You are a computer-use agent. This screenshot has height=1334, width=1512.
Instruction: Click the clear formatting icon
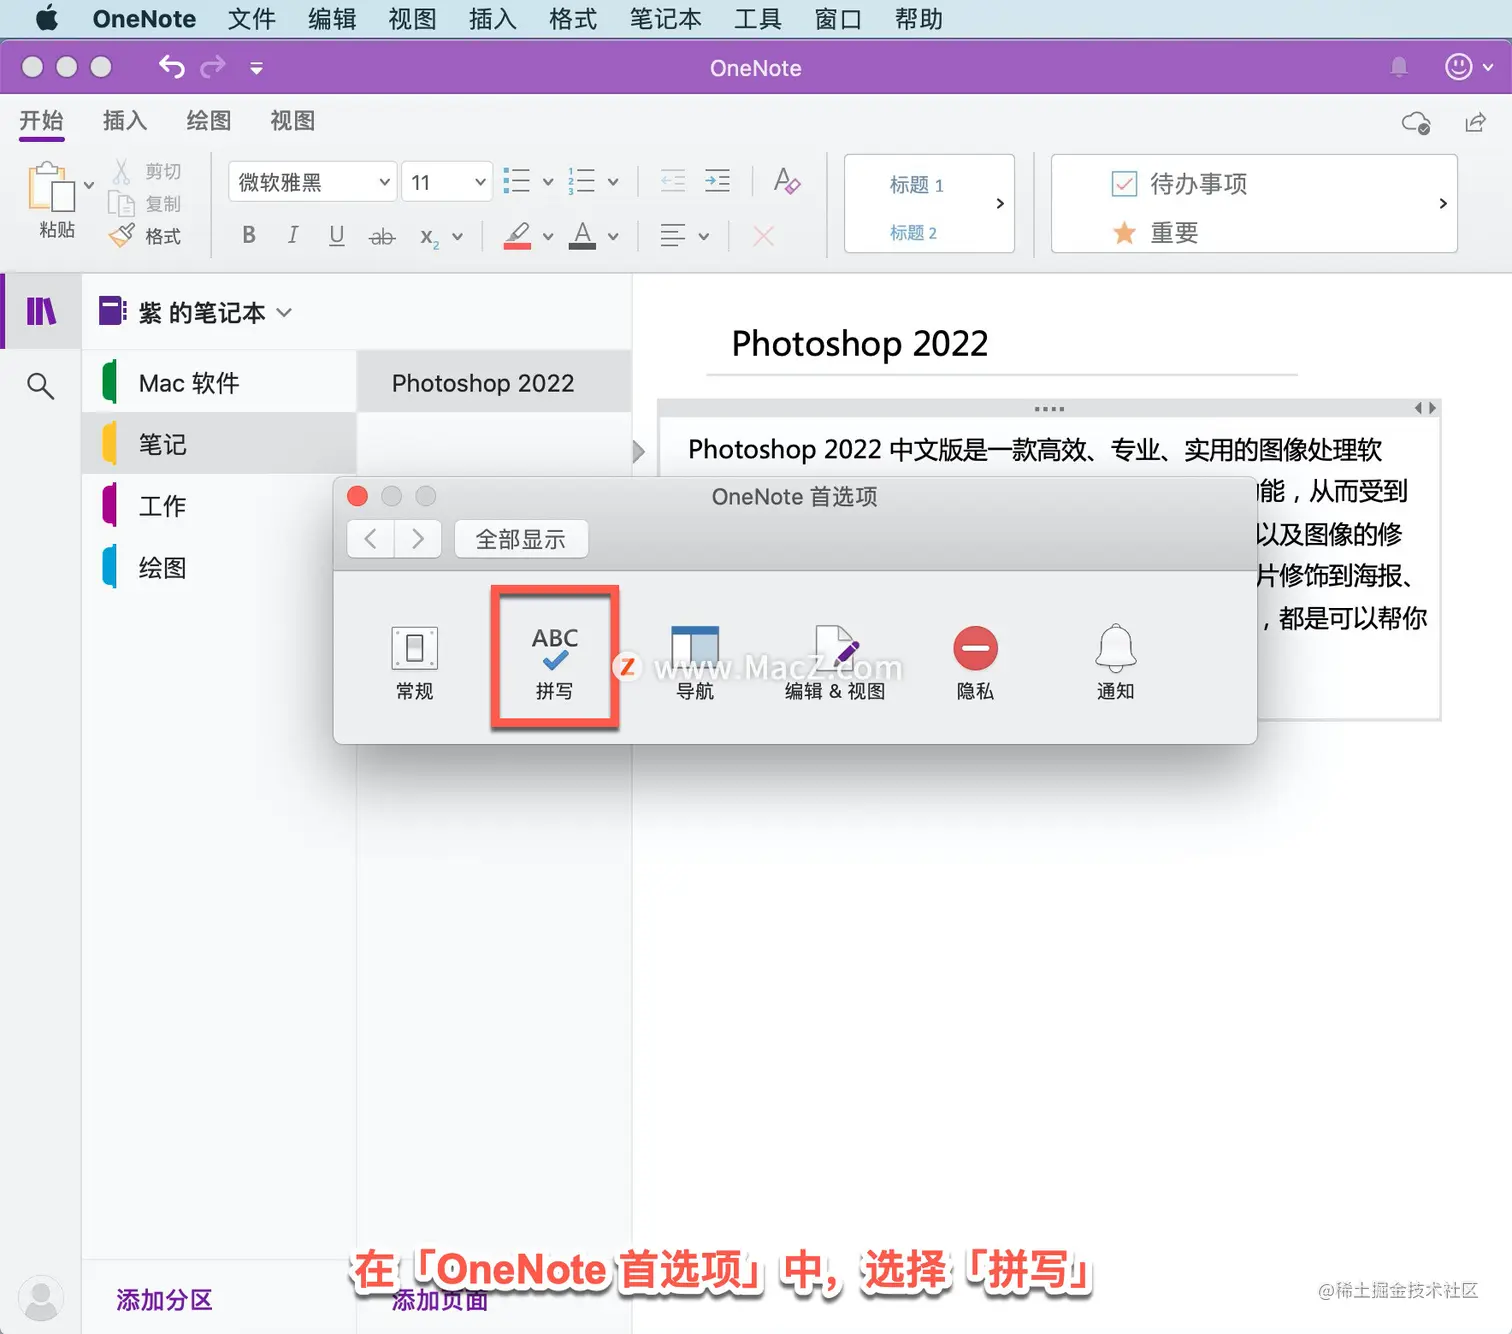tap(787, 181)
